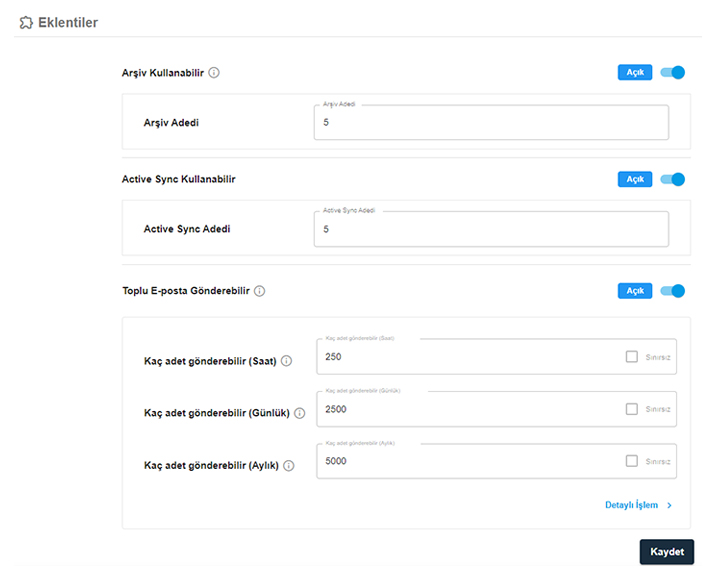This screenshot has height=581, width=716.
Task: Toggle the Arşiv Kullanabilir switch
Action: (673, 73)
